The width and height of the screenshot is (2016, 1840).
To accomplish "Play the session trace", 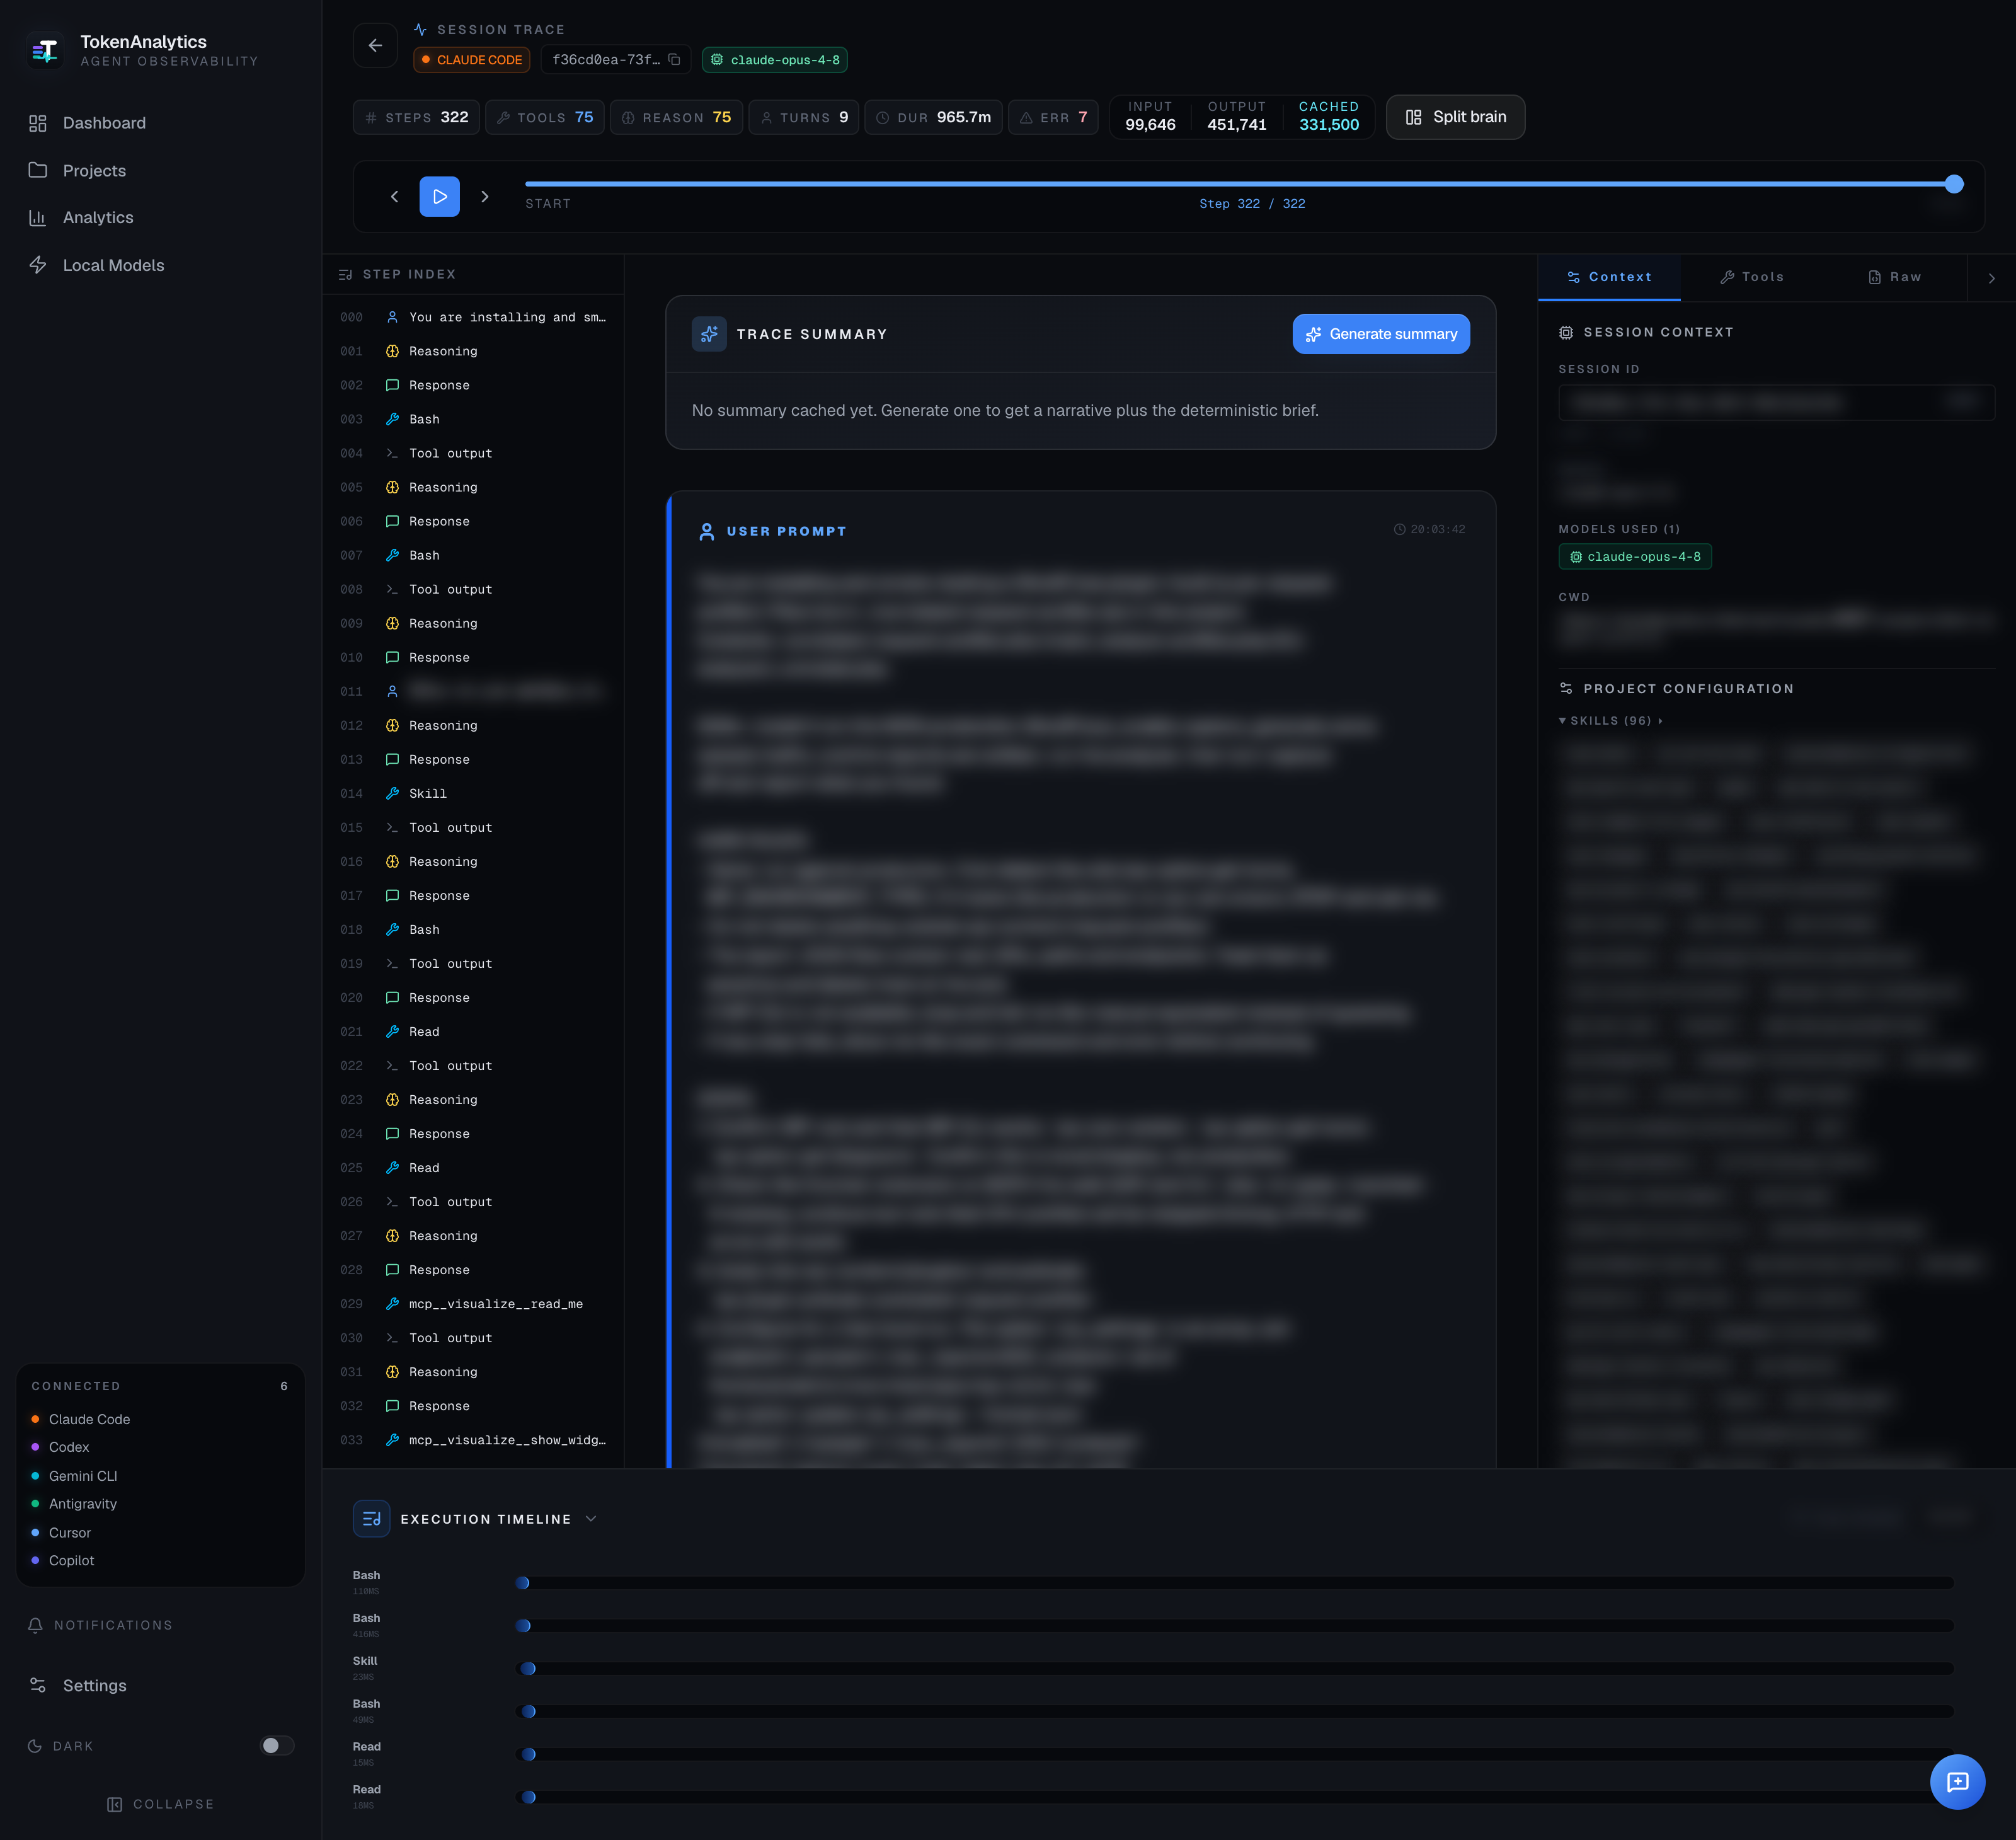I will click(x=440, y=197).
